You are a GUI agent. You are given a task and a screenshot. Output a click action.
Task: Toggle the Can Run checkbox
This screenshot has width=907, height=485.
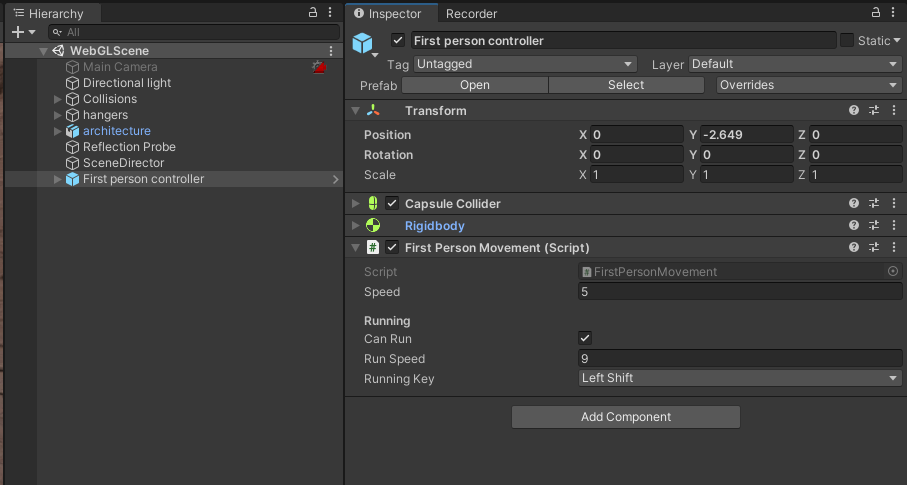585,338
